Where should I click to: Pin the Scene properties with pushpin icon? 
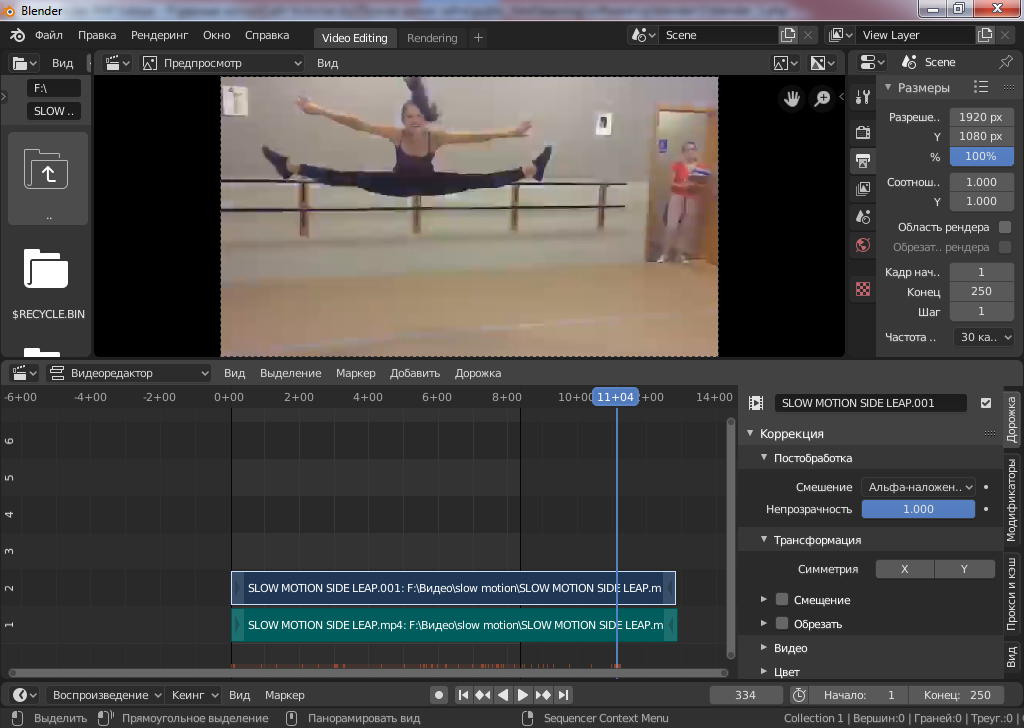point(1005,62)
